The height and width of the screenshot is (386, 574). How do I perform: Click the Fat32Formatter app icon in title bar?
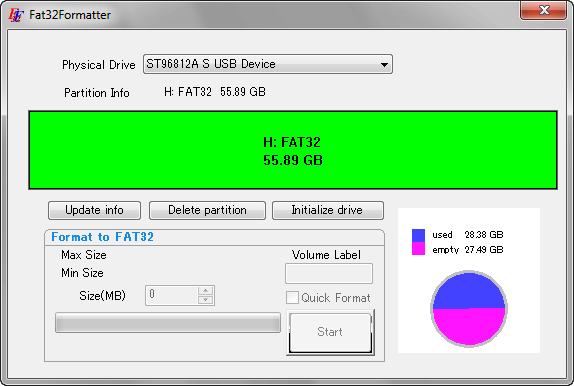16,15
